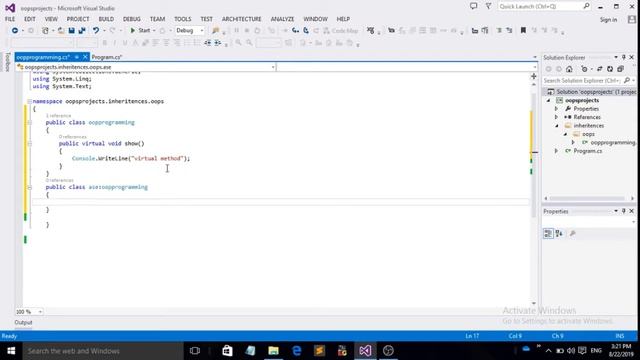Click the New Project toolbar icon

[45, 31]
